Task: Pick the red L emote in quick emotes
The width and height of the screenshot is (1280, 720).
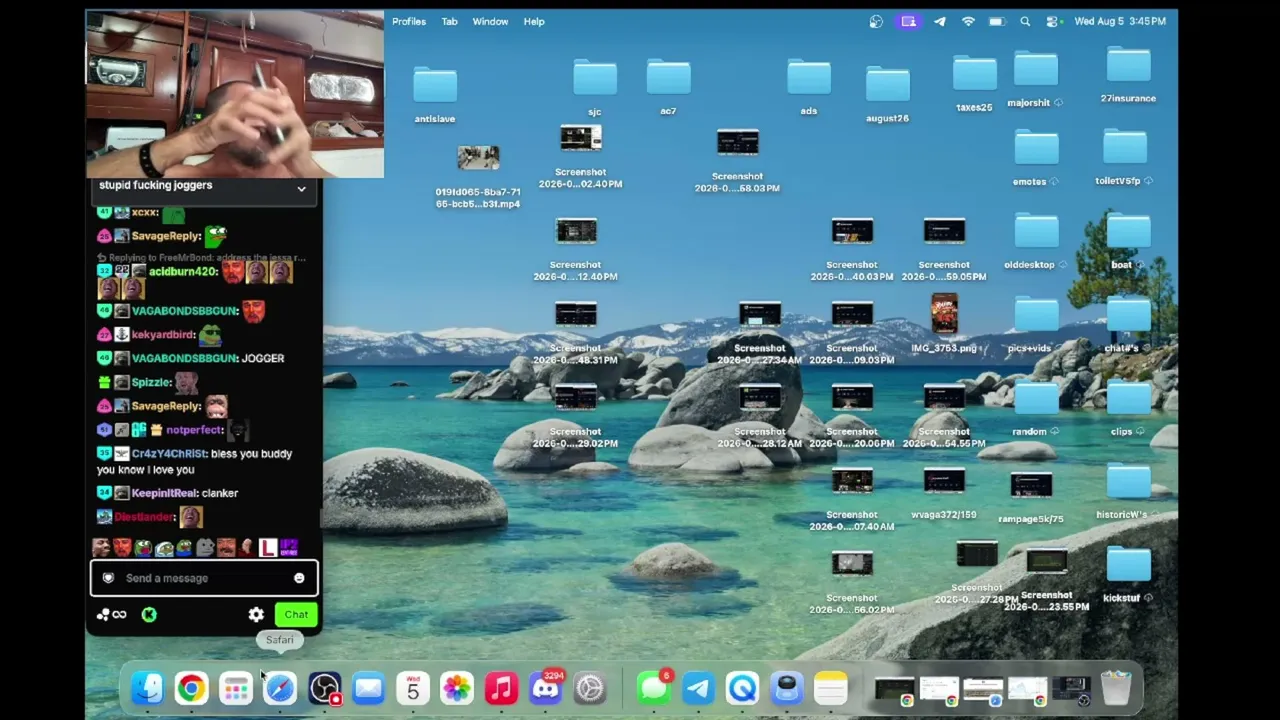Action: [x=267, y=547]
